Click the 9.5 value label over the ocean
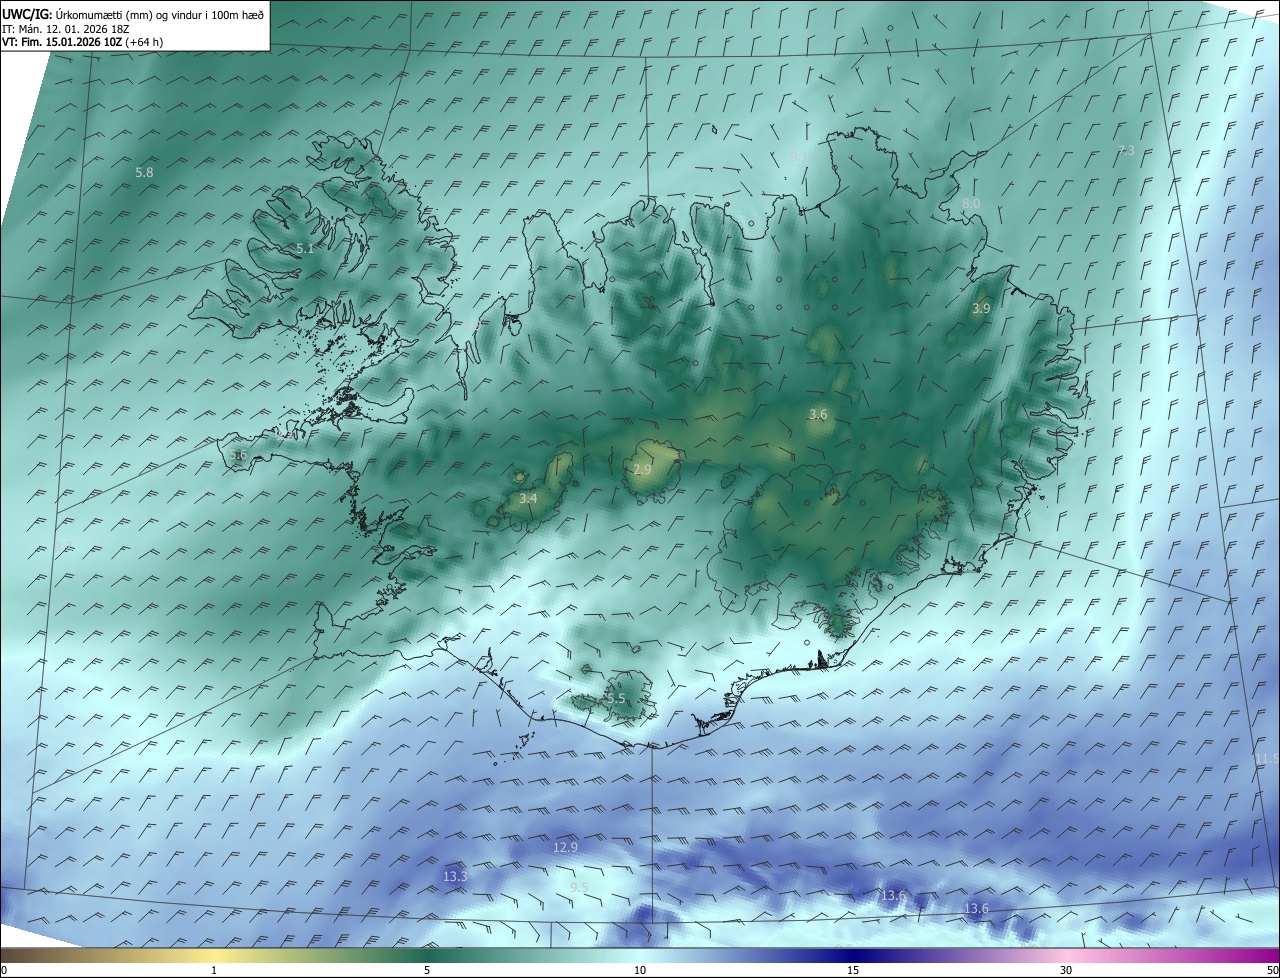This screenshot has height=978, width=1280. (x=579, y=887)
